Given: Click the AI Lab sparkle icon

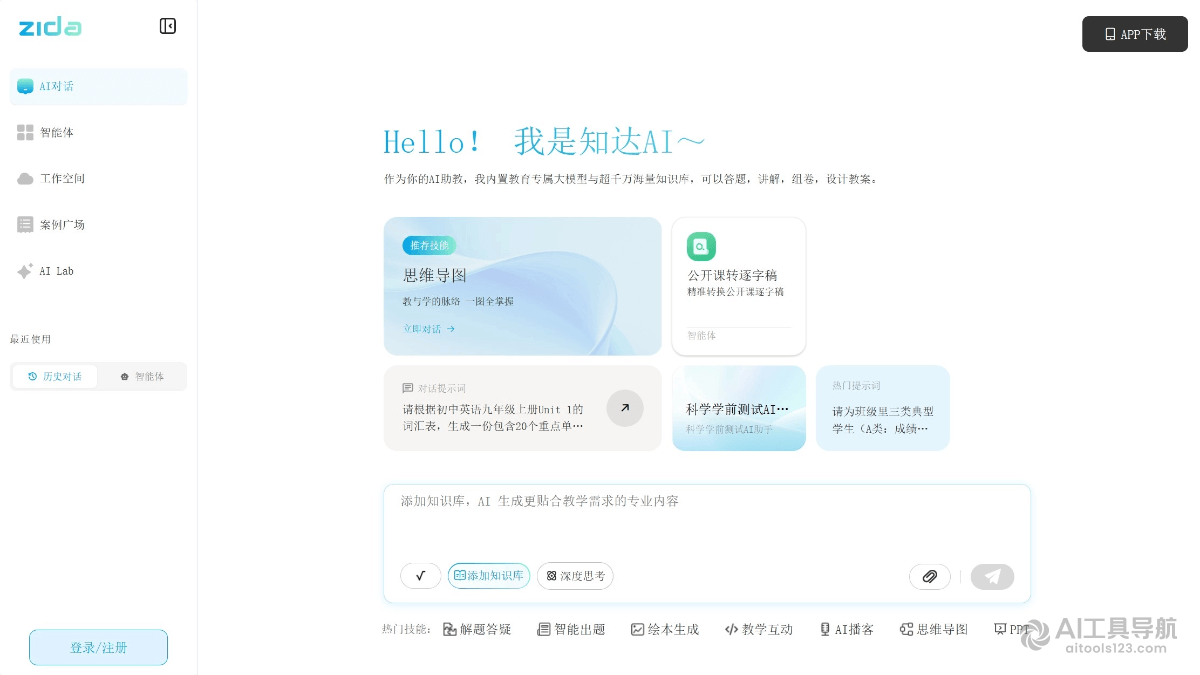Looking at the screenshot, I should [25, 271].
